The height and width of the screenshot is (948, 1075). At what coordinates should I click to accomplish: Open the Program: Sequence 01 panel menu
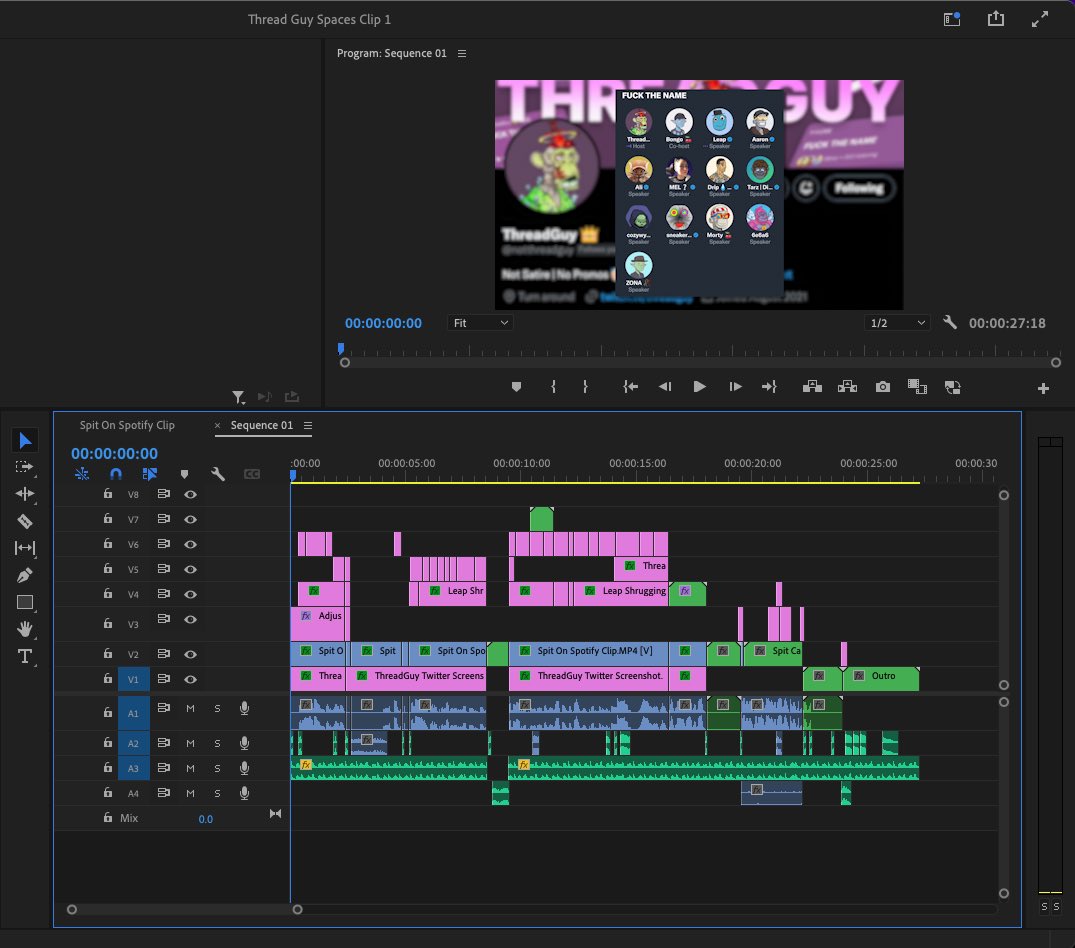point(462,53)
